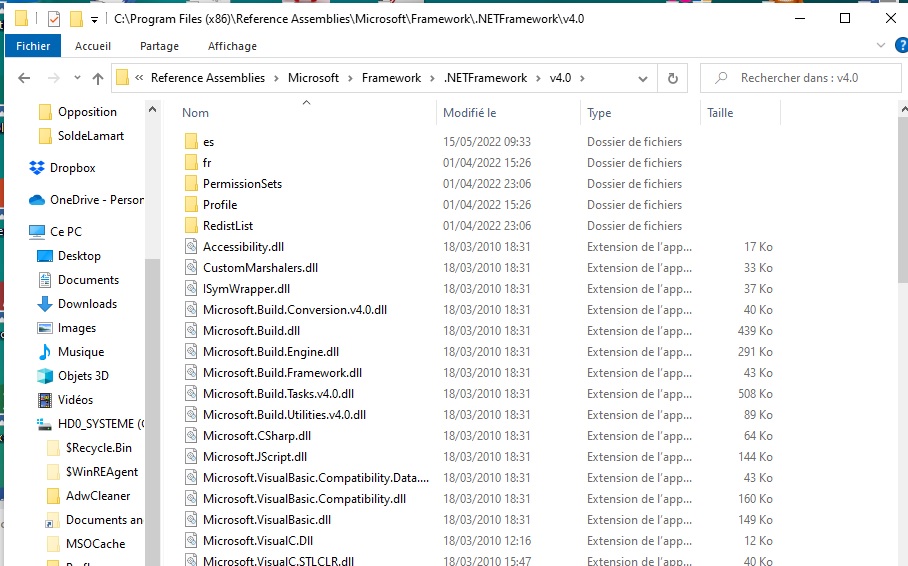908x566 pixels.
Task: Open the address bar history dropdown
Action: click(x=643, y=78)
